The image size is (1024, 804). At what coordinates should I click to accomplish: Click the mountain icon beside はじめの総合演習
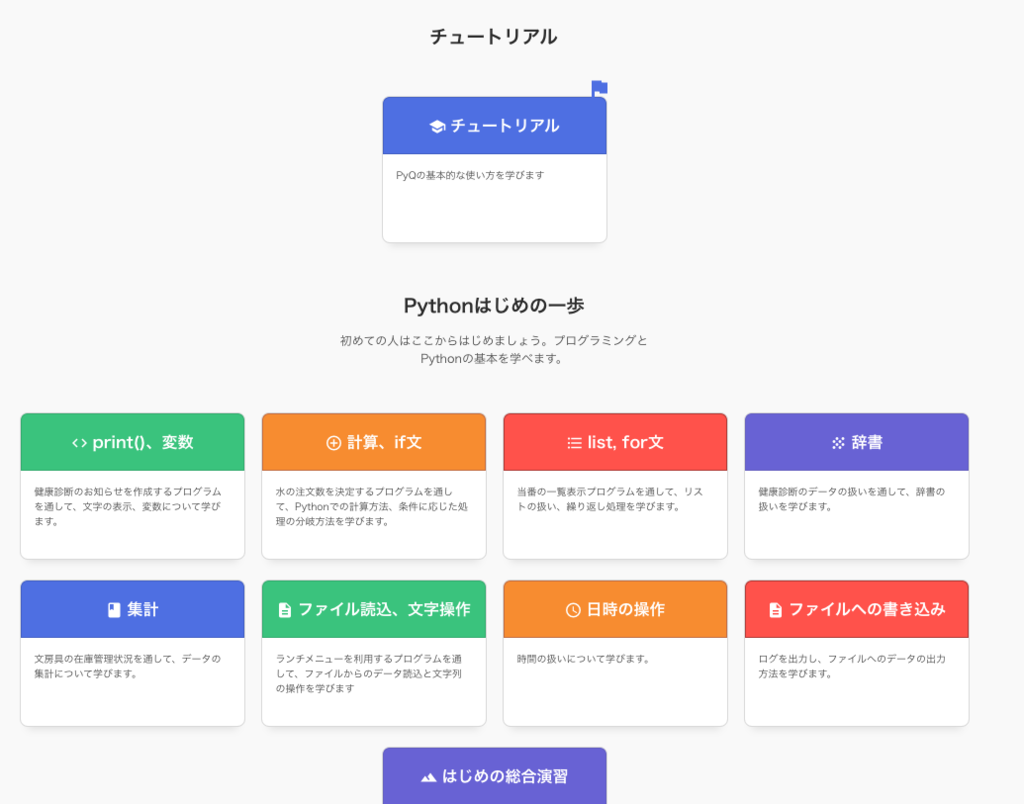(x=428, y=777)
